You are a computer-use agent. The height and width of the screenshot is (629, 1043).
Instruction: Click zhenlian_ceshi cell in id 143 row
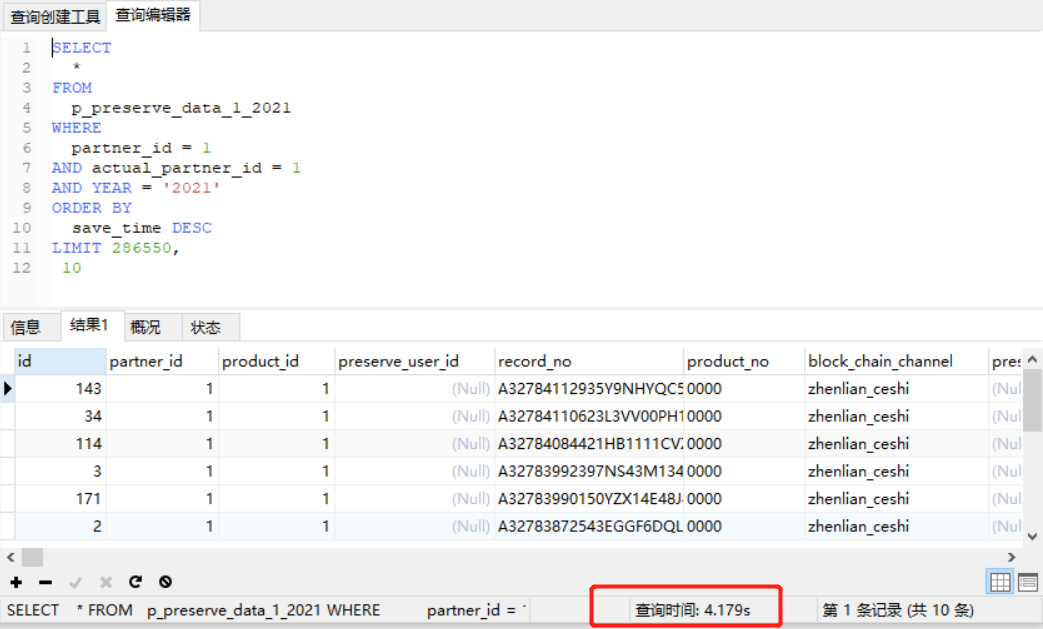896,388
